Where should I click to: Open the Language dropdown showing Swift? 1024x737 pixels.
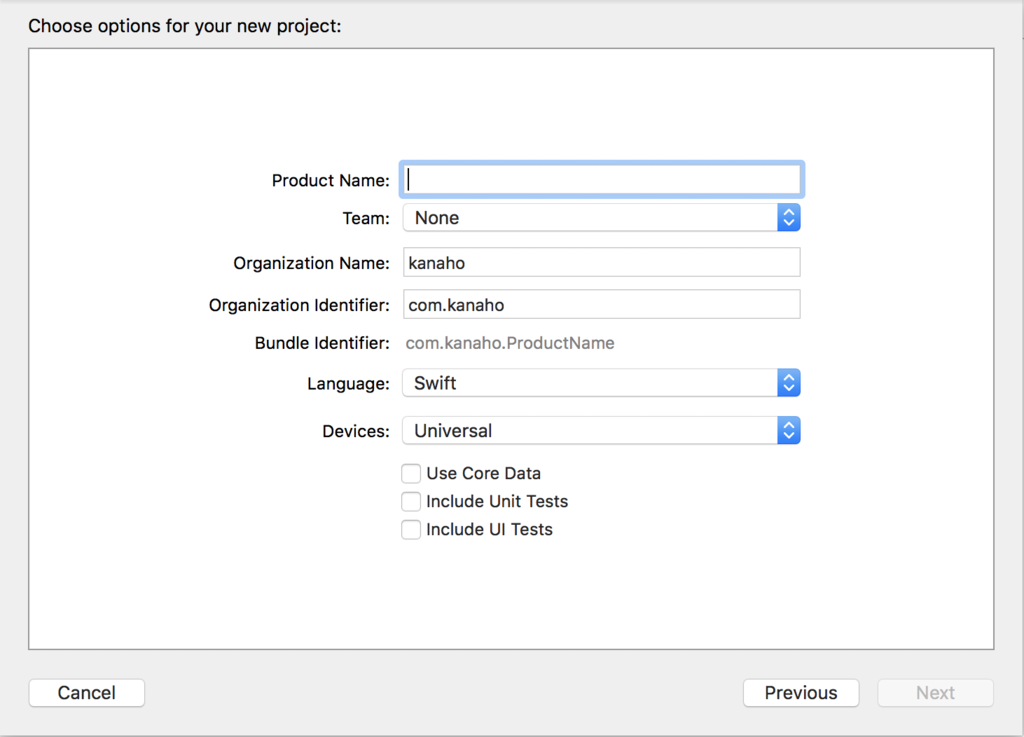click(x=590, y=383)
